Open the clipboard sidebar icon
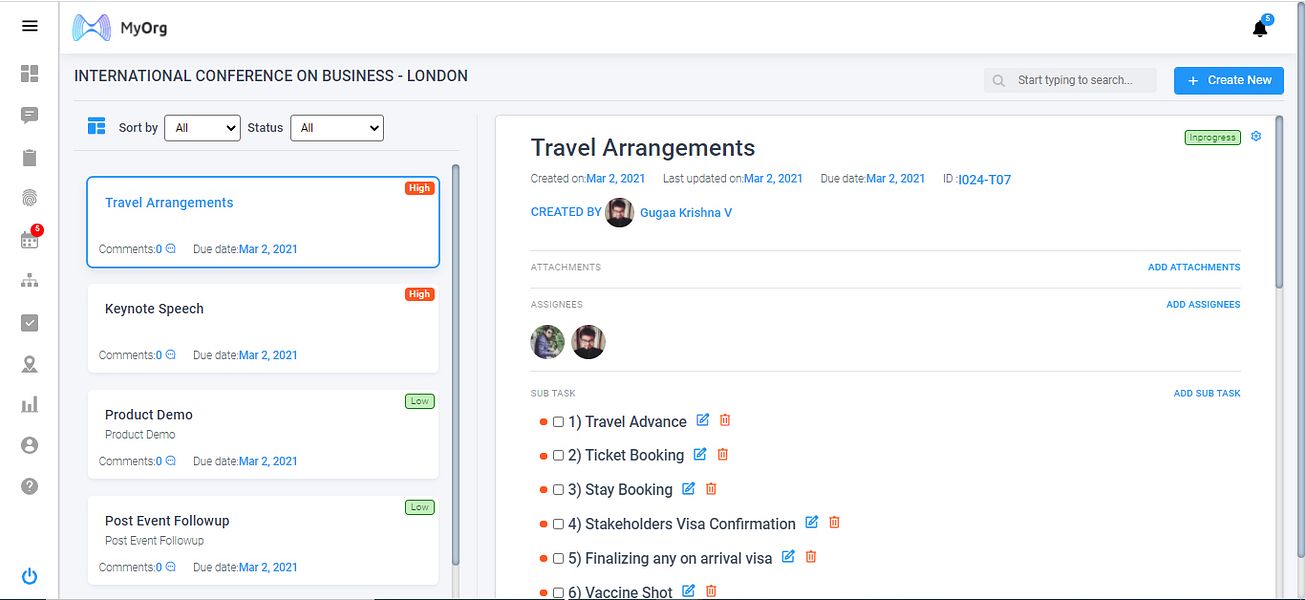Screen dimensions: 1305x600 point(29,157)
